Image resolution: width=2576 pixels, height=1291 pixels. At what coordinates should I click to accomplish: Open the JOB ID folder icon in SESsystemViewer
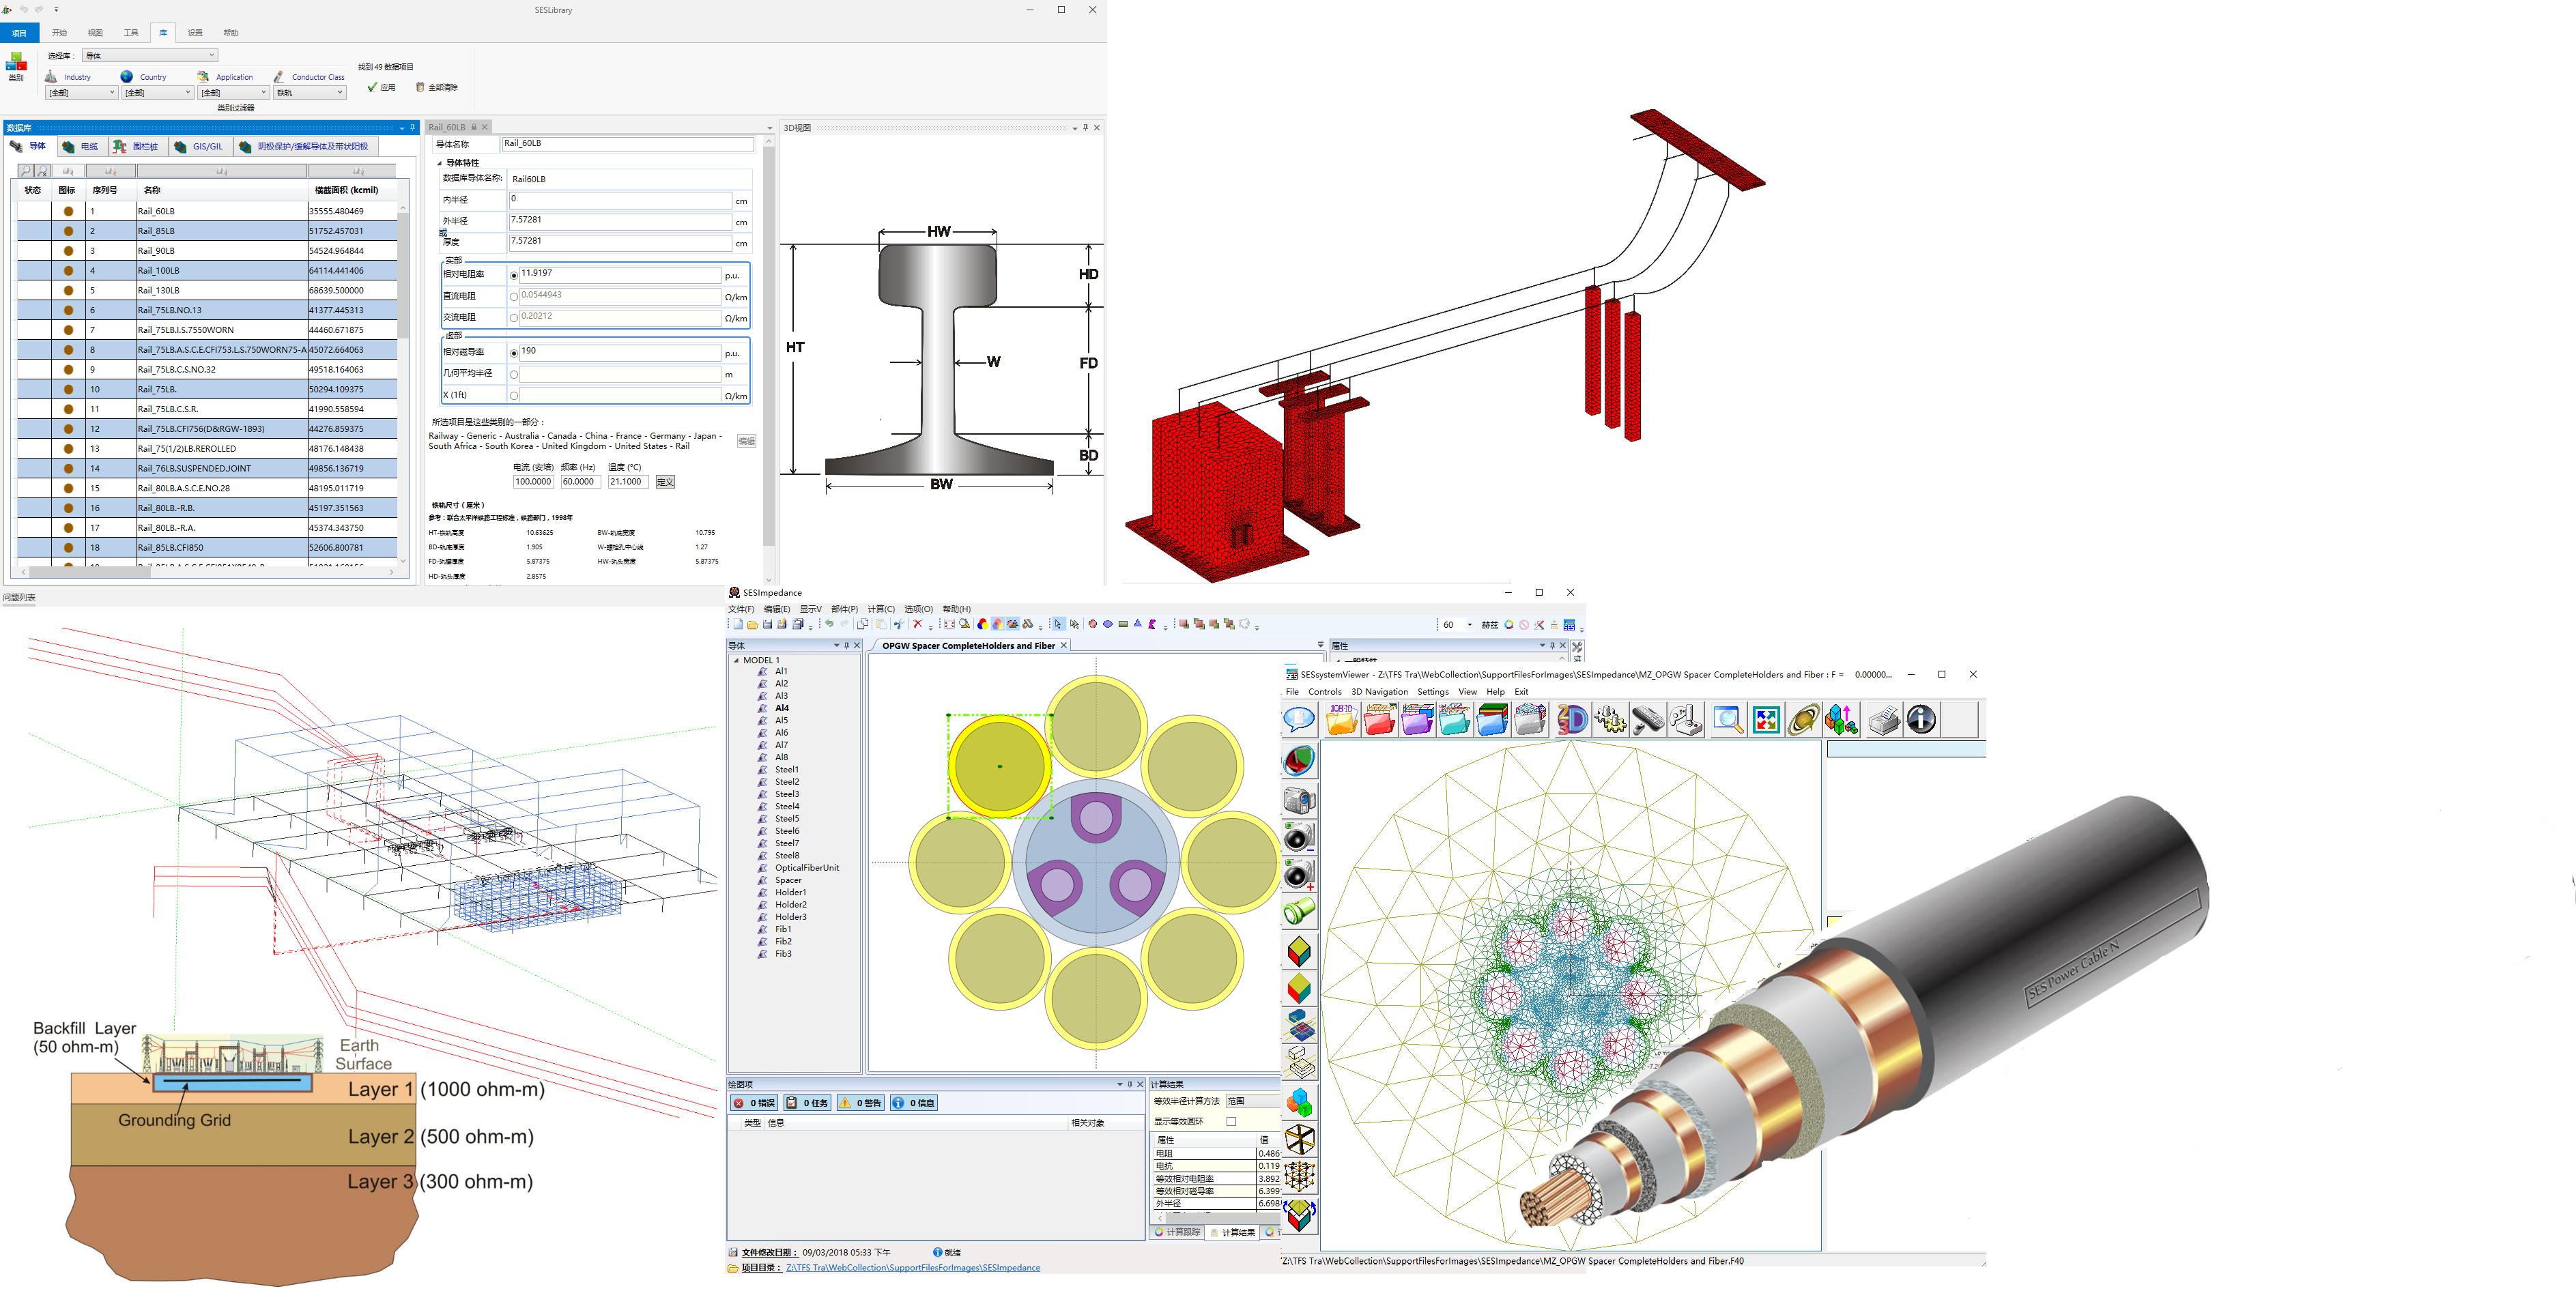[x=1342, y=720]
